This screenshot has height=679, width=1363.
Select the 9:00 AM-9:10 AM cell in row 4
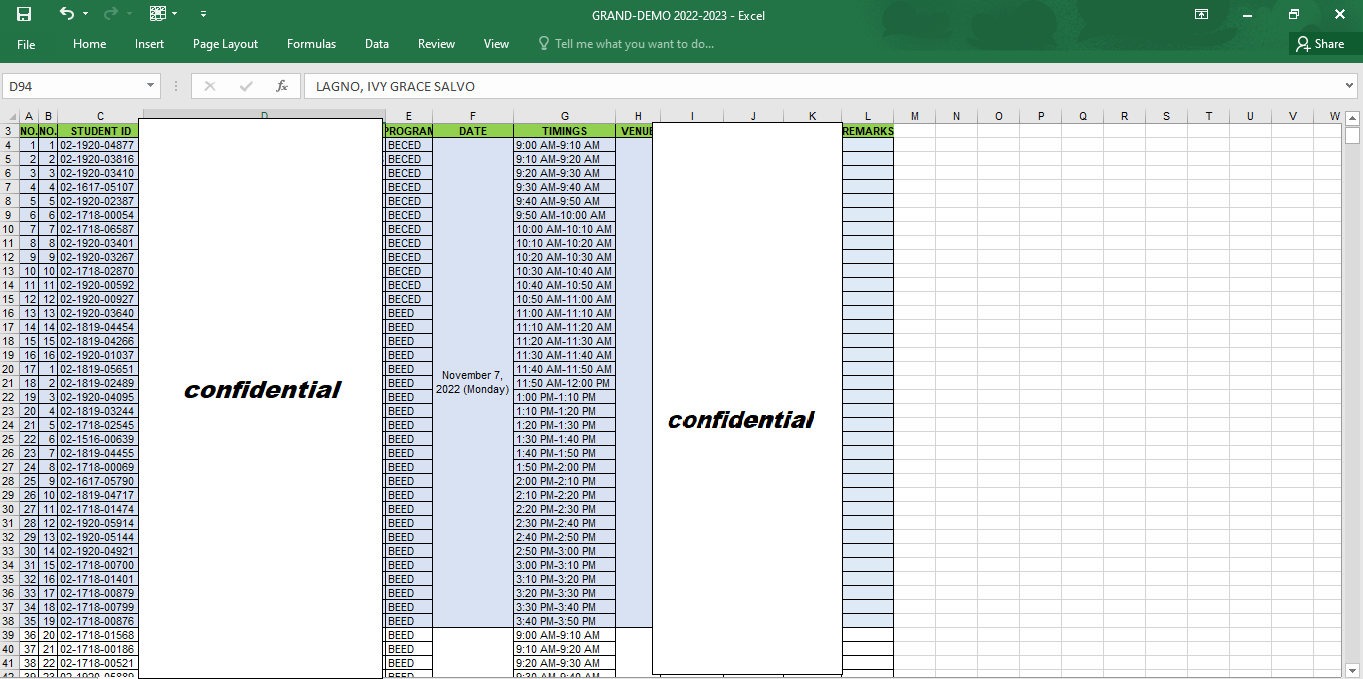565,145
